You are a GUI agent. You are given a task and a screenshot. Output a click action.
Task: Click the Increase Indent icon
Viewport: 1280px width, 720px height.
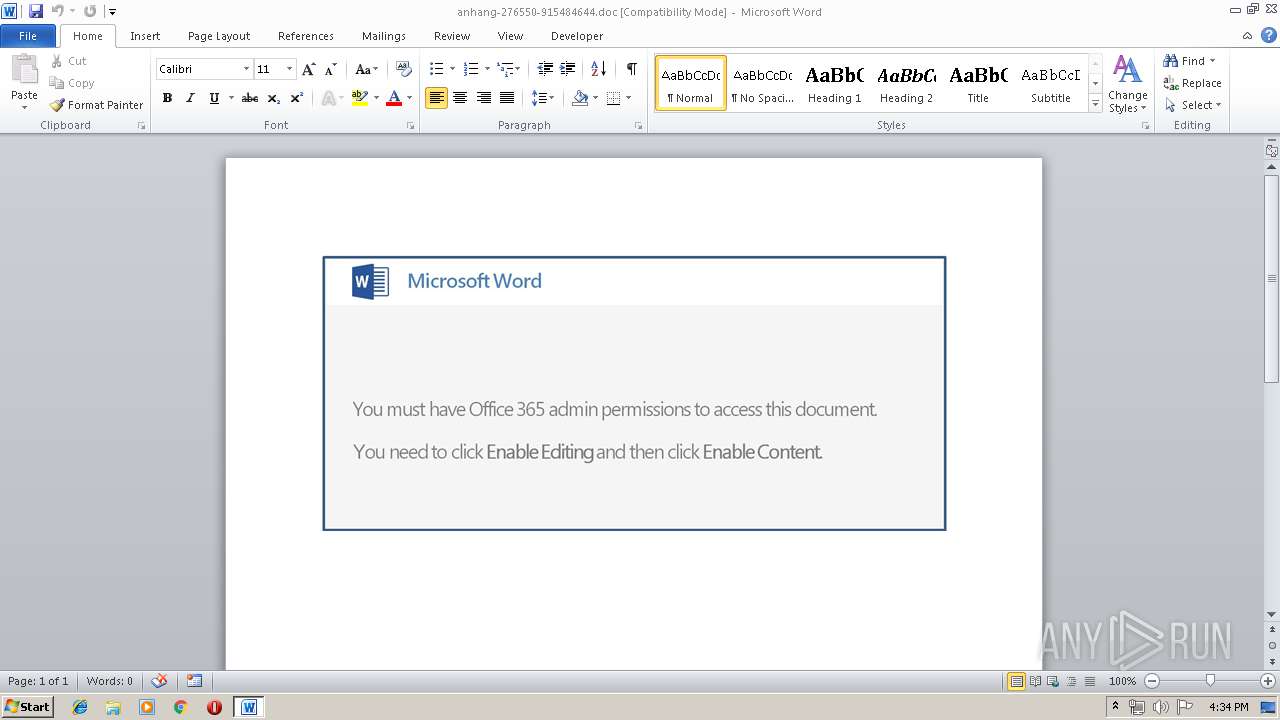(567, 69)
